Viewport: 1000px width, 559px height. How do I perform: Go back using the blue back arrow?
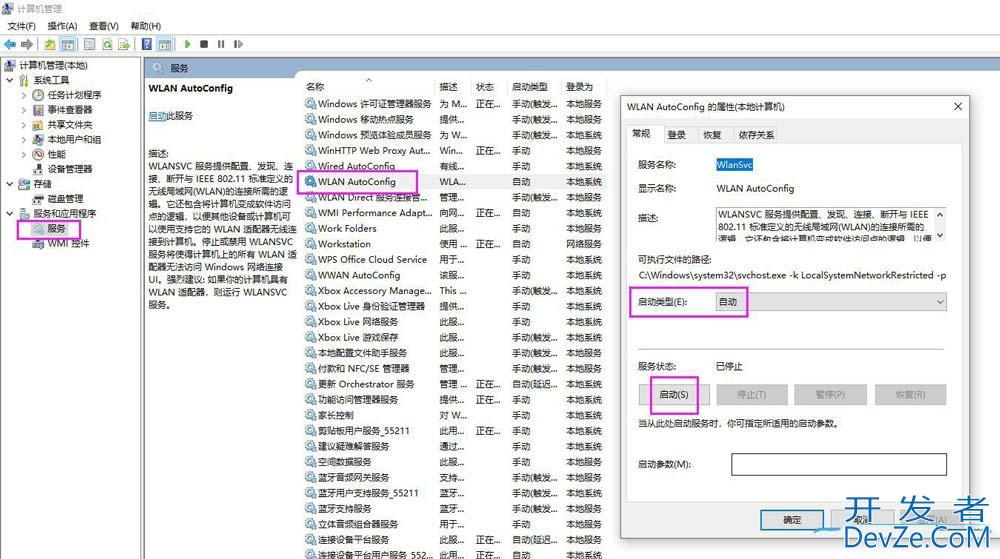click(10, 44)
